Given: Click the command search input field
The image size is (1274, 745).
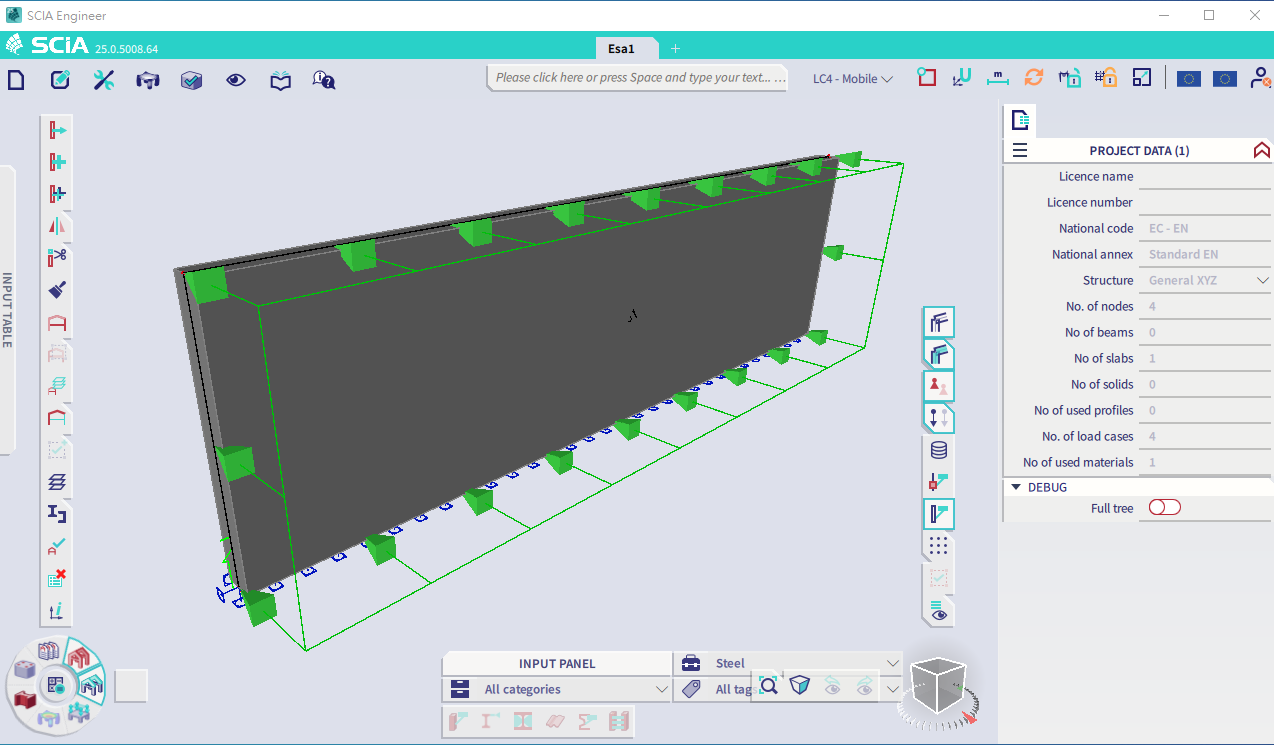Looking at the screenshot, I should point(640,78).
